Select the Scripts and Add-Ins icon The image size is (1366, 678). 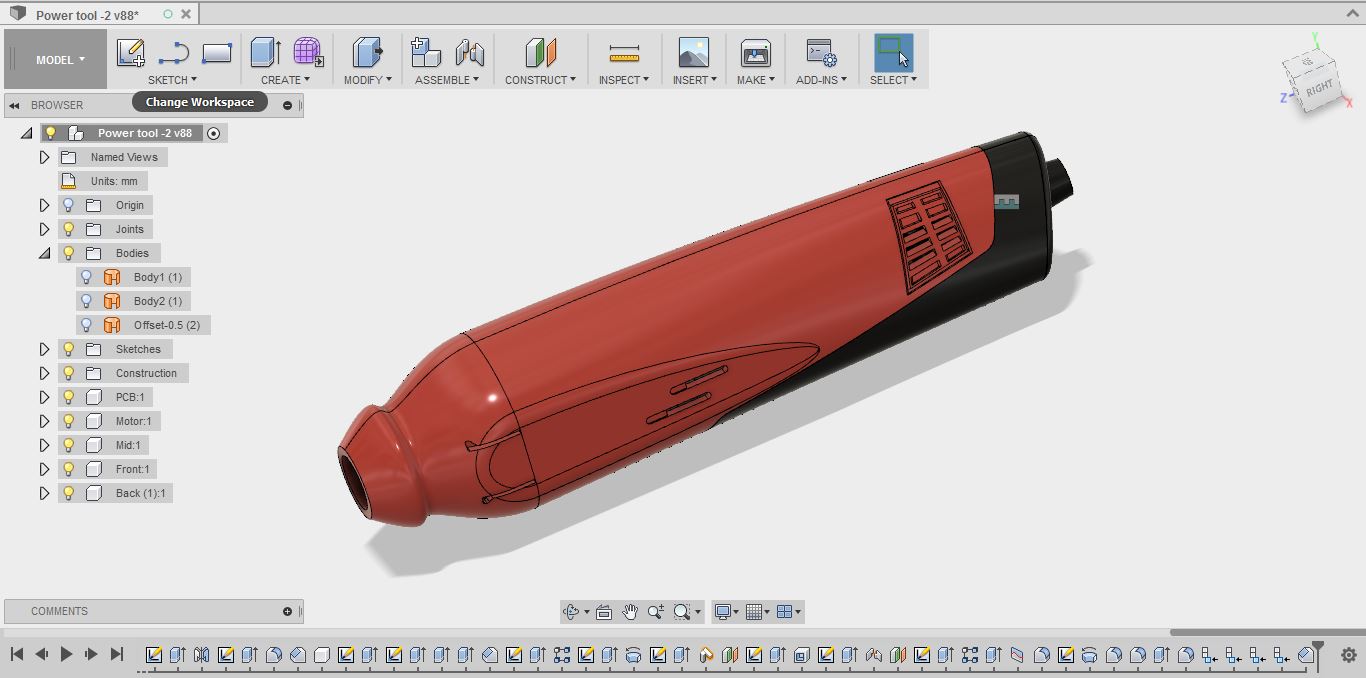coord(821,52)
